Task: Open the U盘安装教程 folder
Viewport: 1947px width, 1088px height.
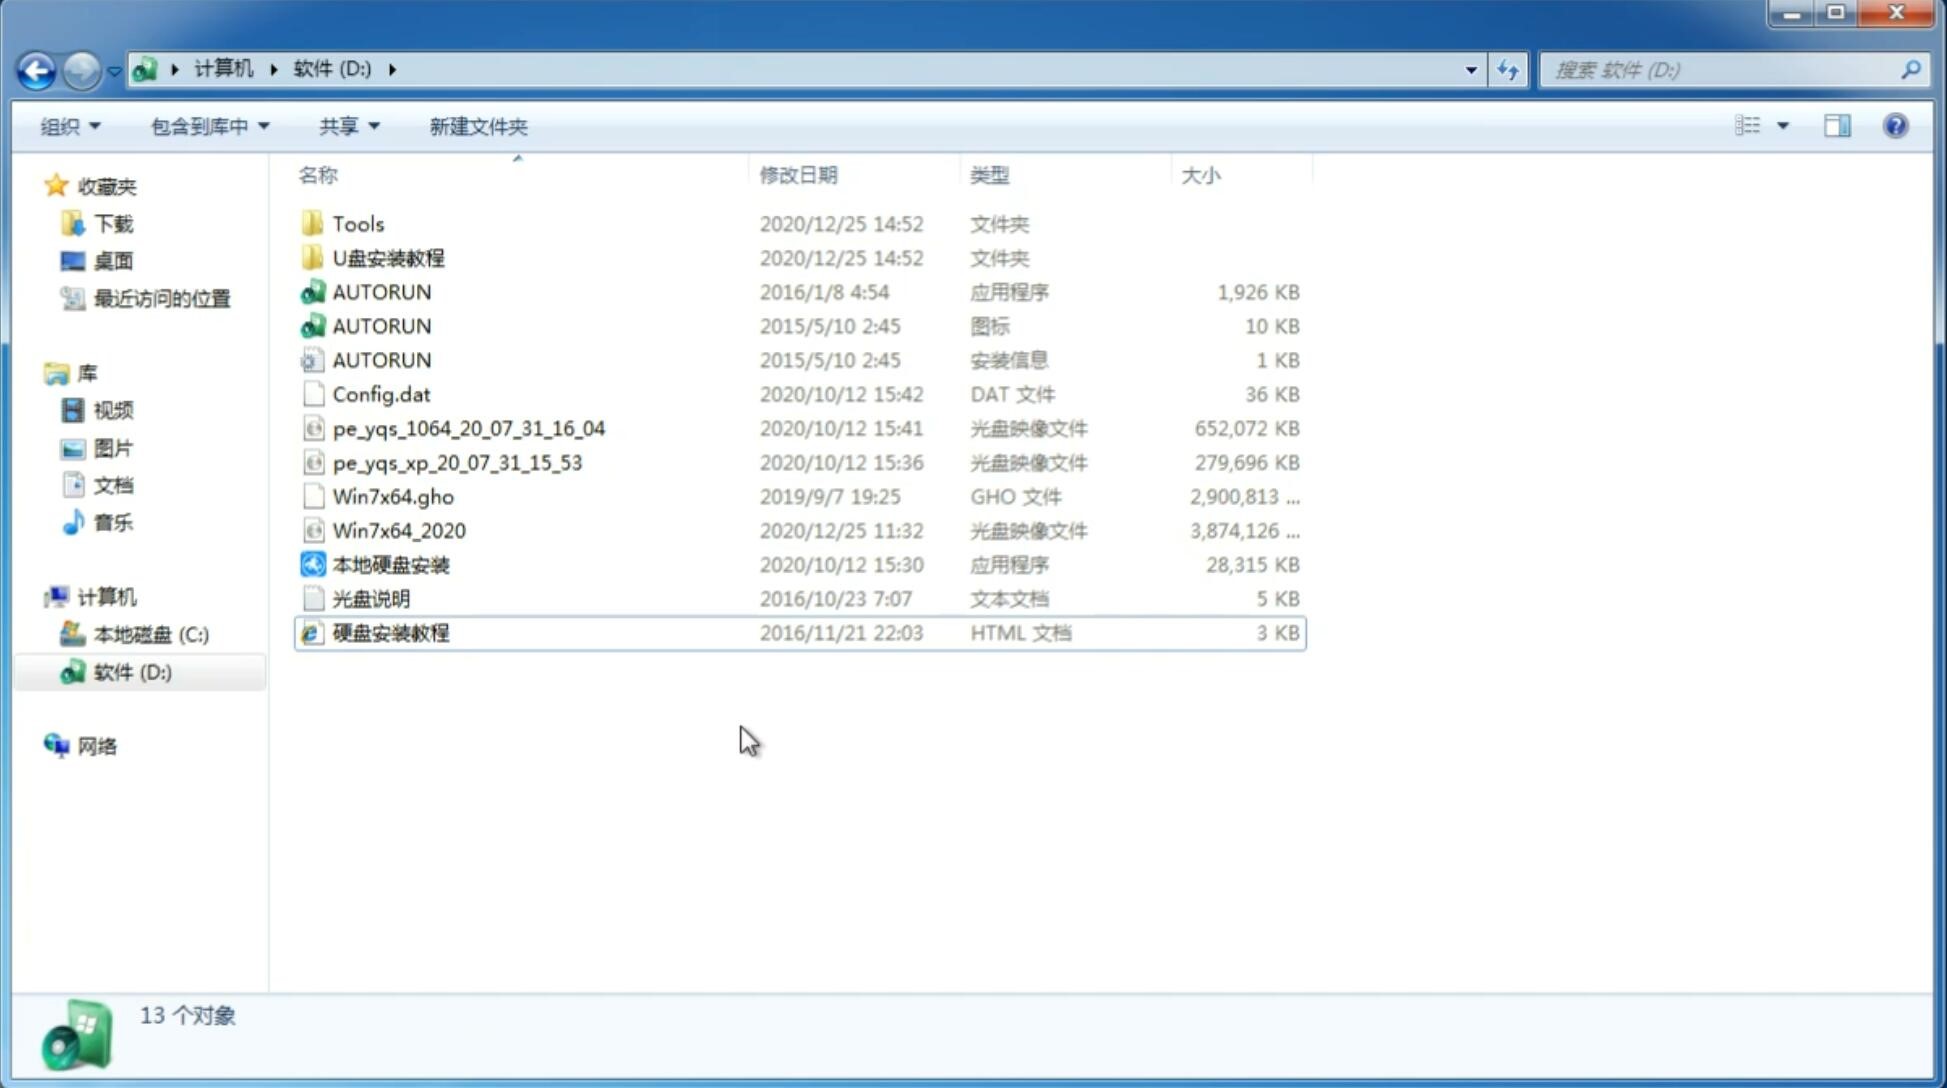Action: tap(388, 257)
